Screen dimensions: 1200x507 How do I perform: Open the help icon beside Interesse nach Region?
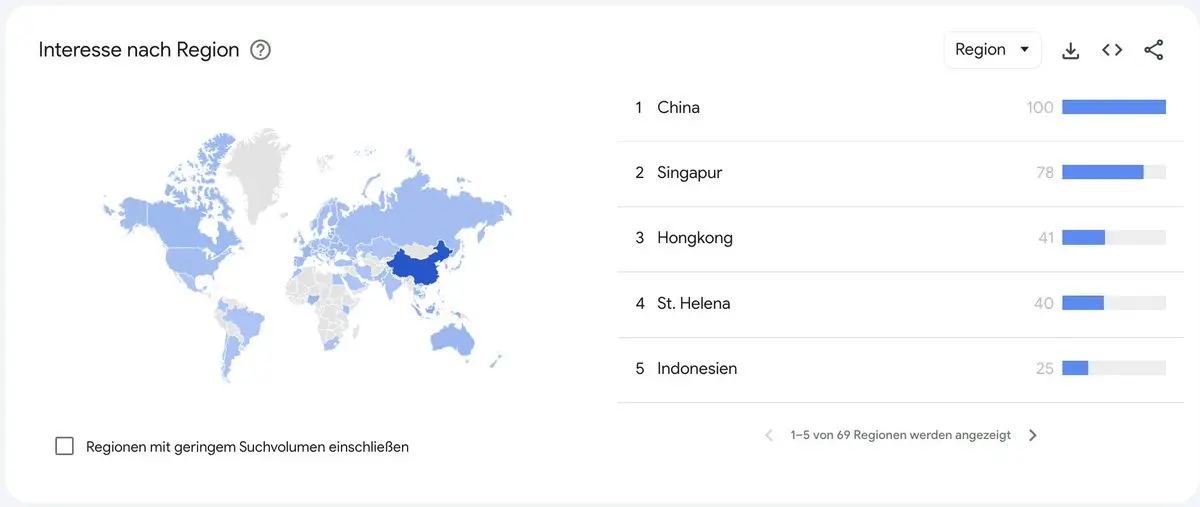coord(261,50)
